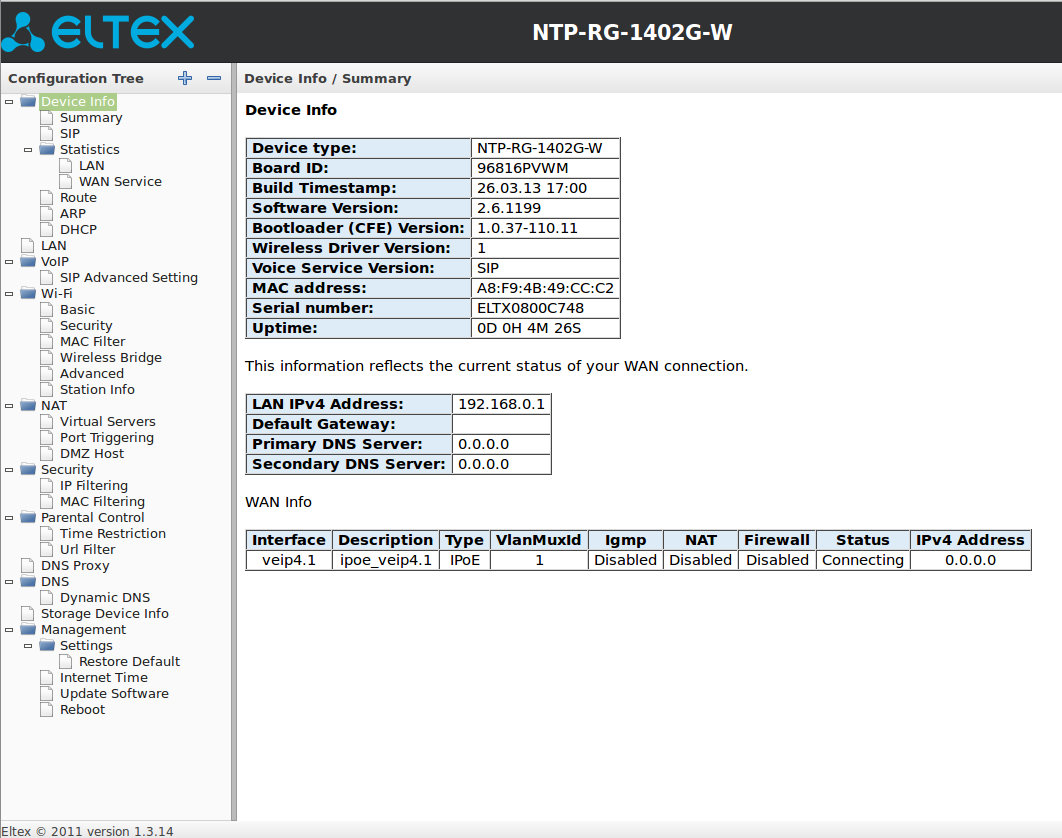Click the Security folder icon

point(28,469)
